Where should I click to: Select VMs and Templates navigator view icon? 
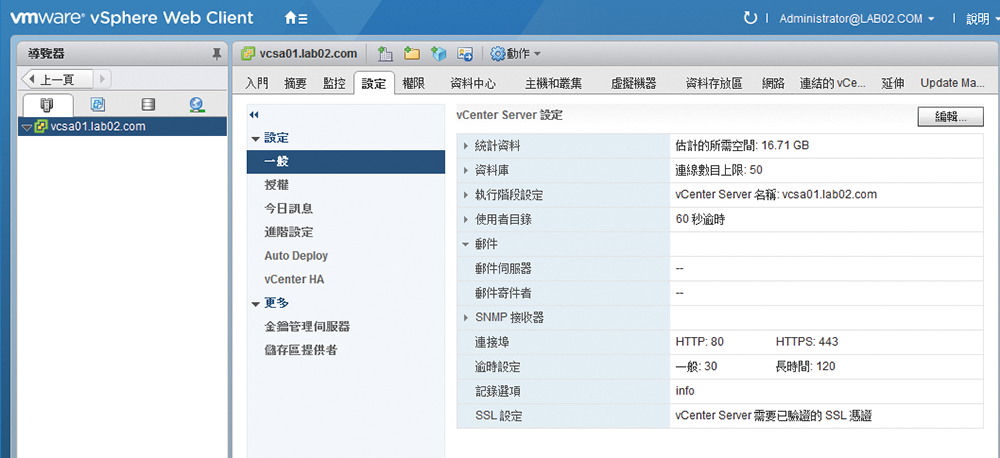[98, 104]
